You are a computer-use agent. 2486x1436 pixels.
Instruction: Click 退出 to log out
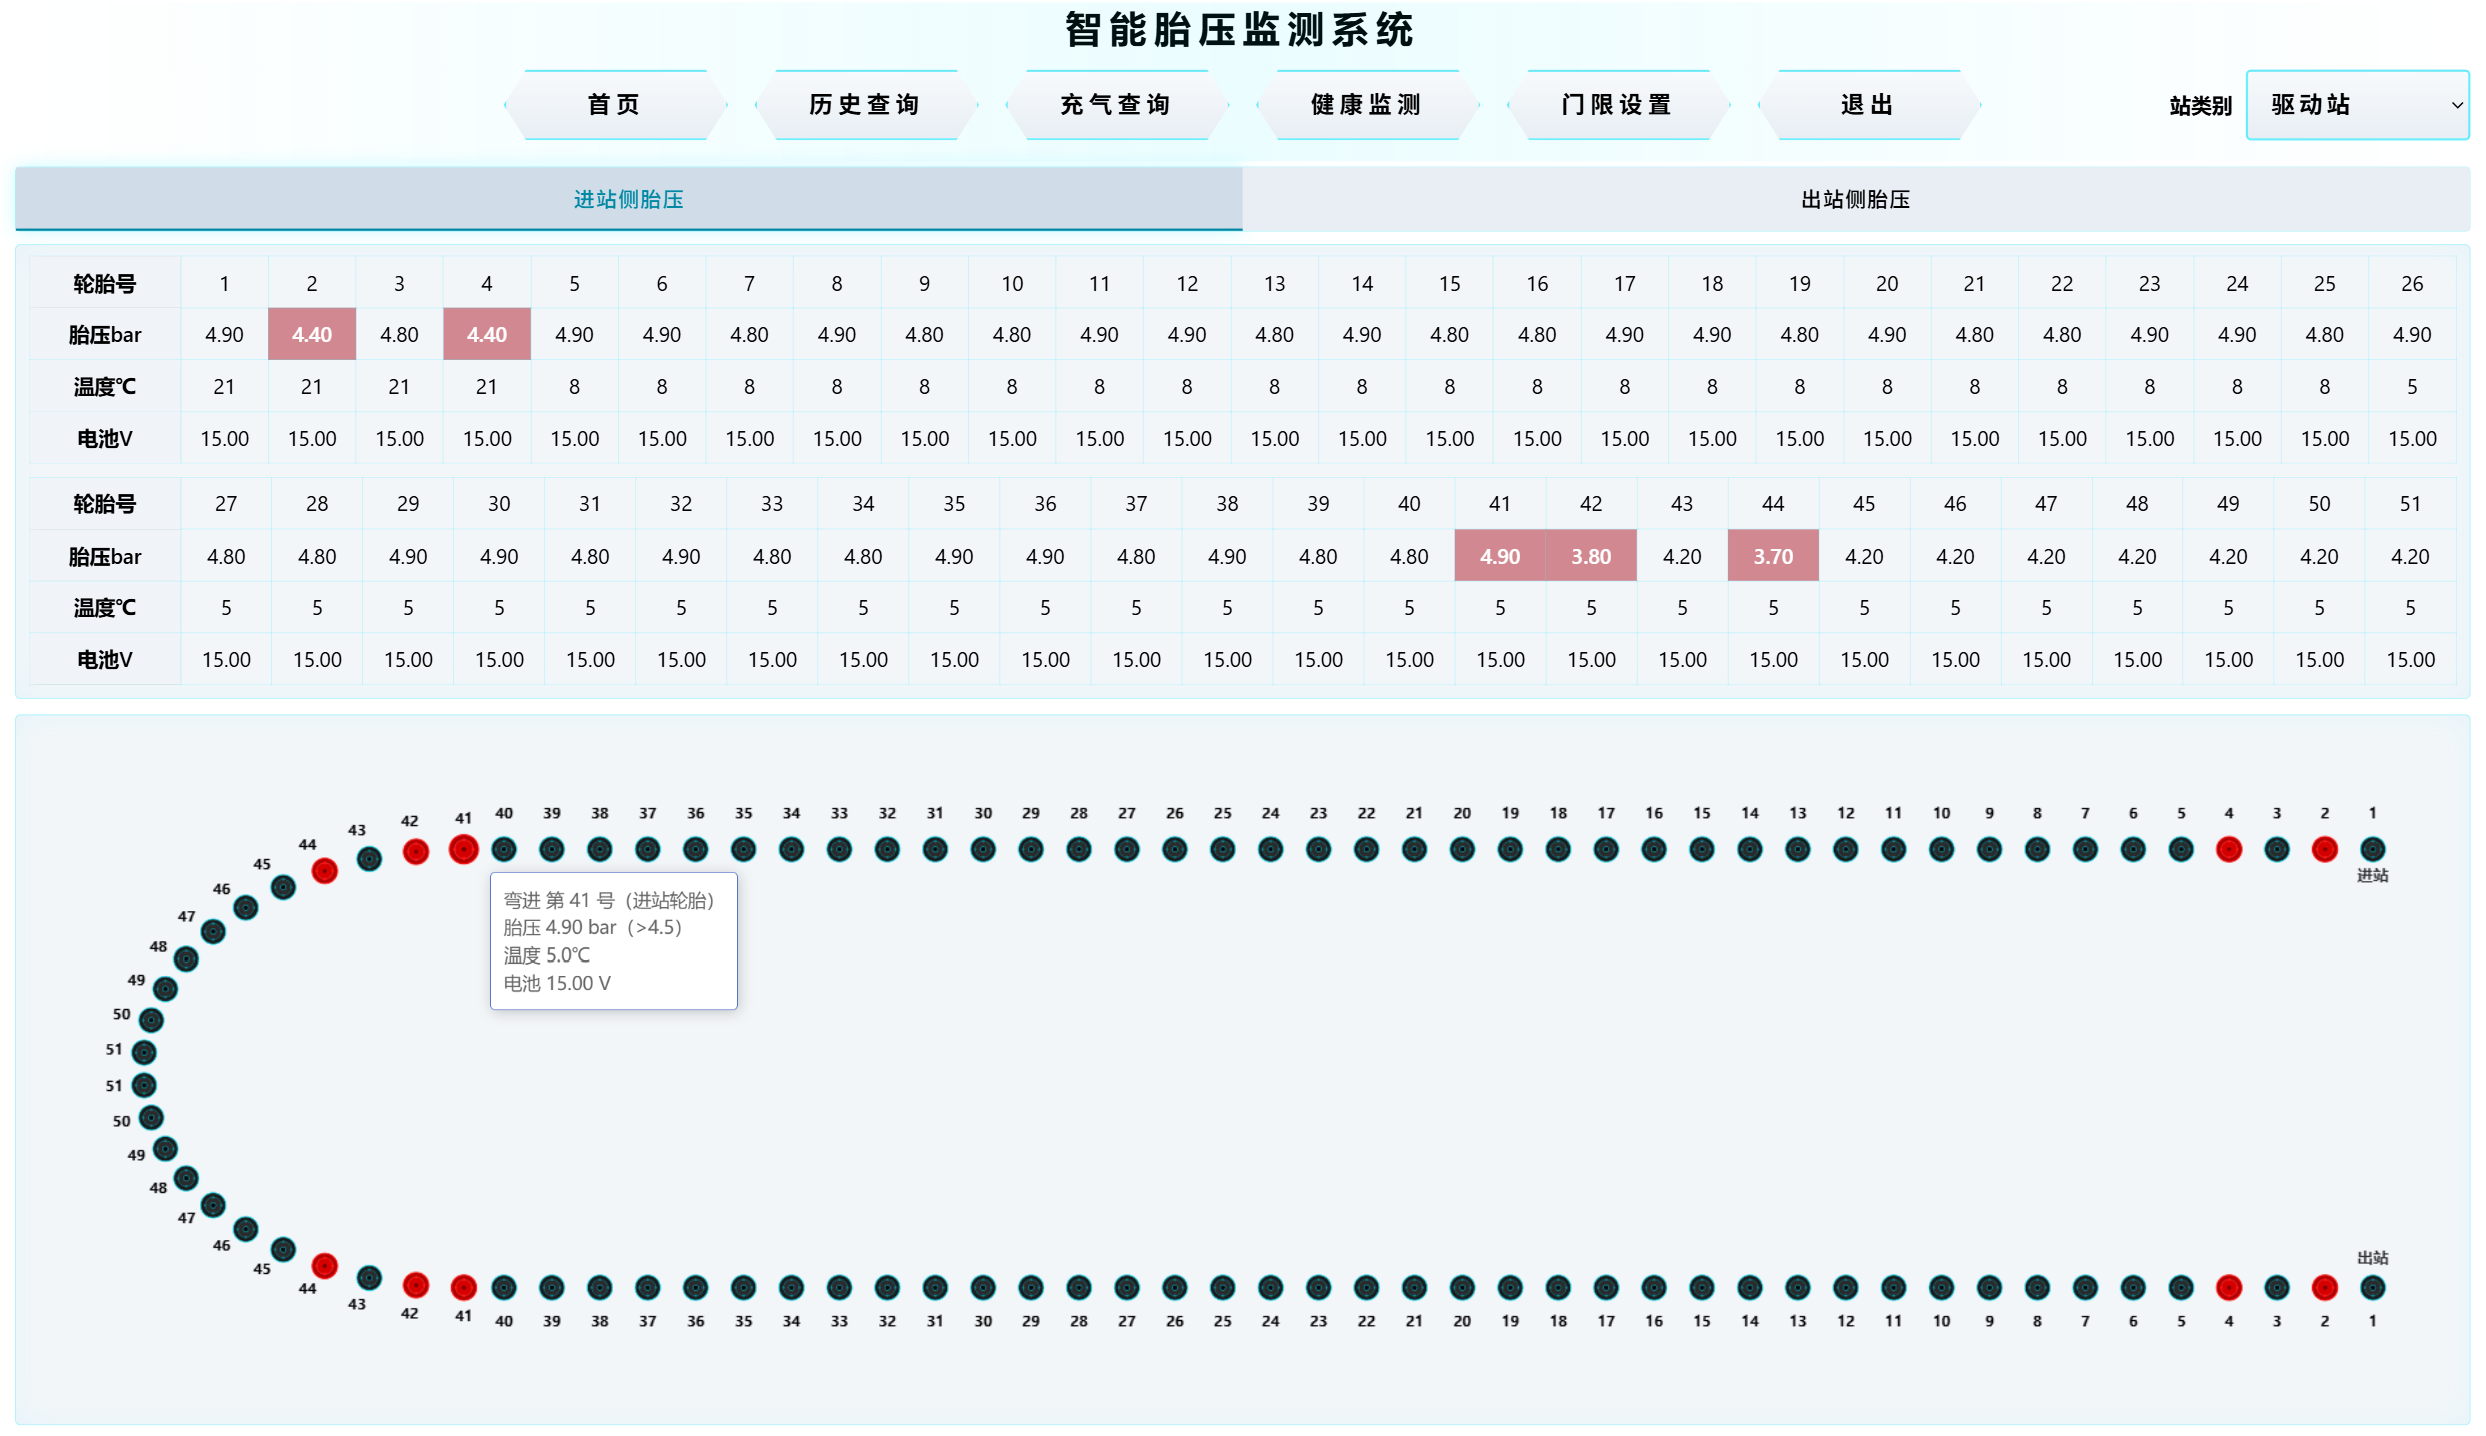(1868, 105)
